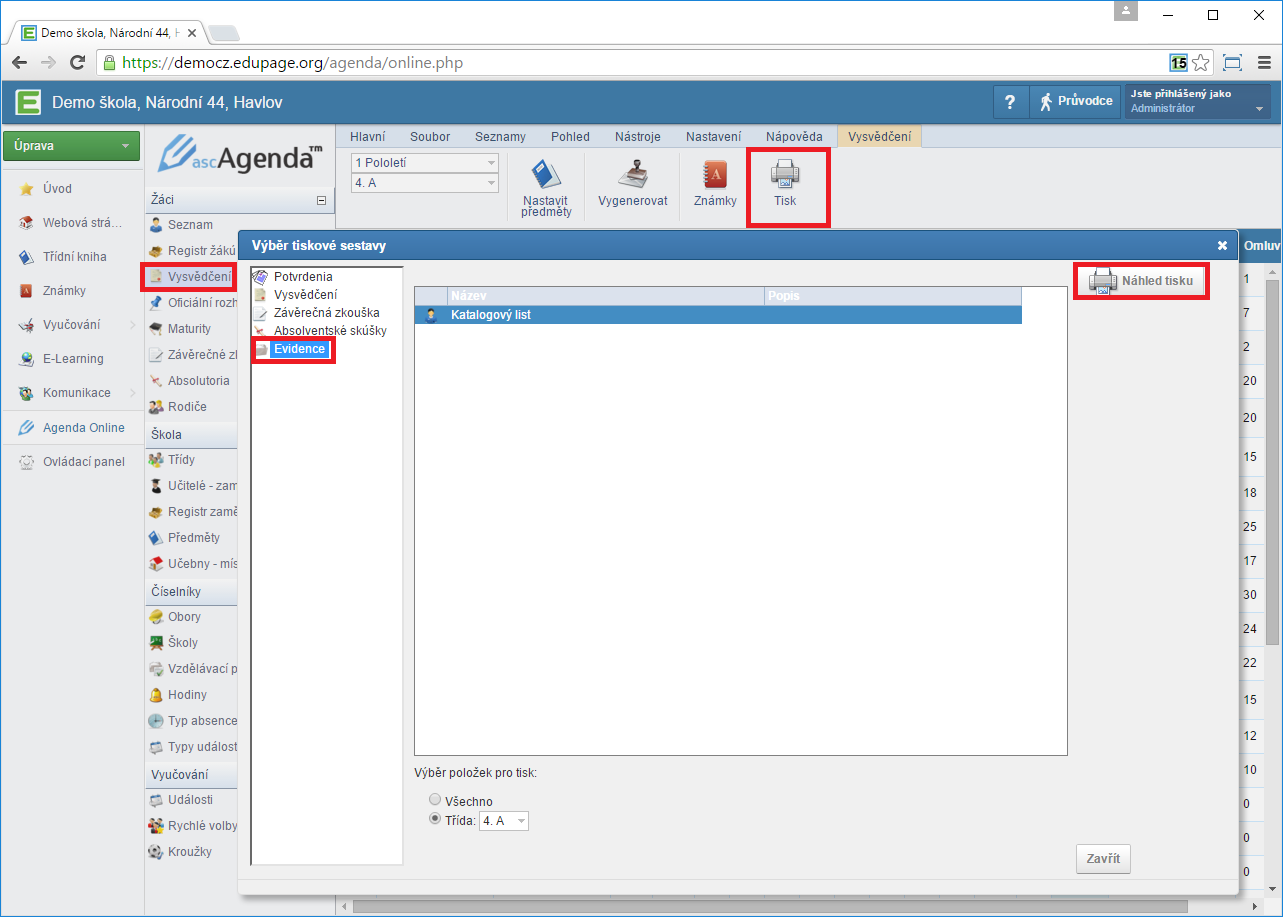Click the Zavřít button

1103,859
